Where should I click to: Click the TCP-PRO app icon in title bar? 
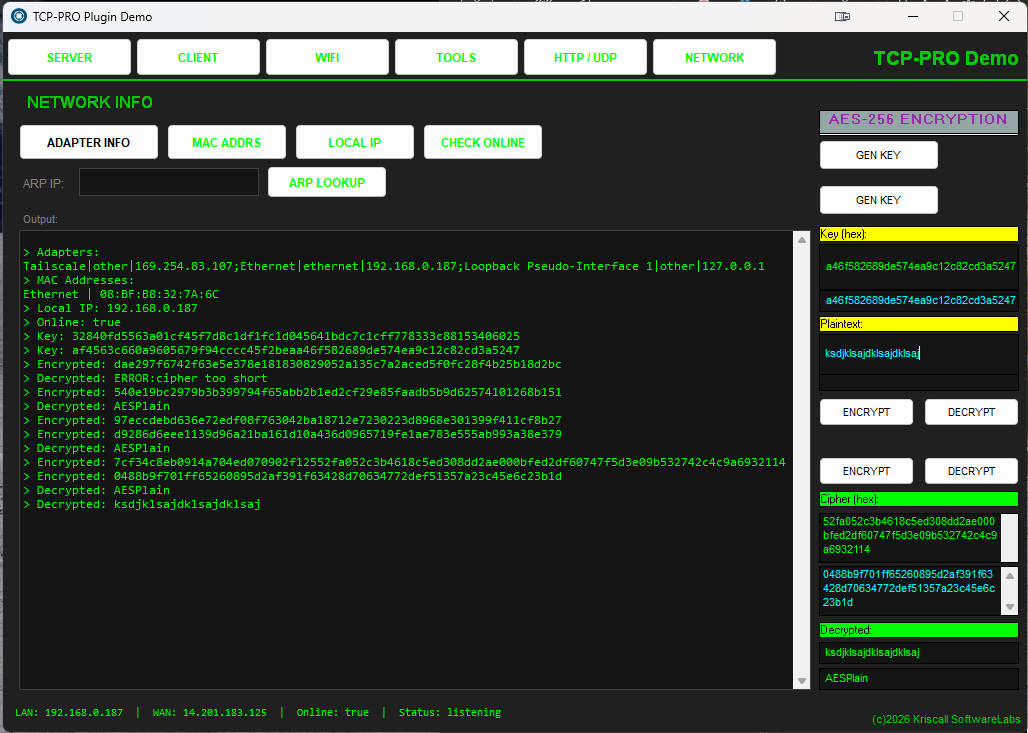point(18,16)
